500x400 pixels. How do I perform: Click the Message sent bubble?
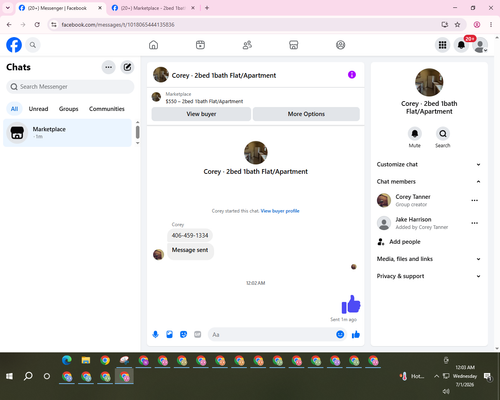[x=190, y=250]
